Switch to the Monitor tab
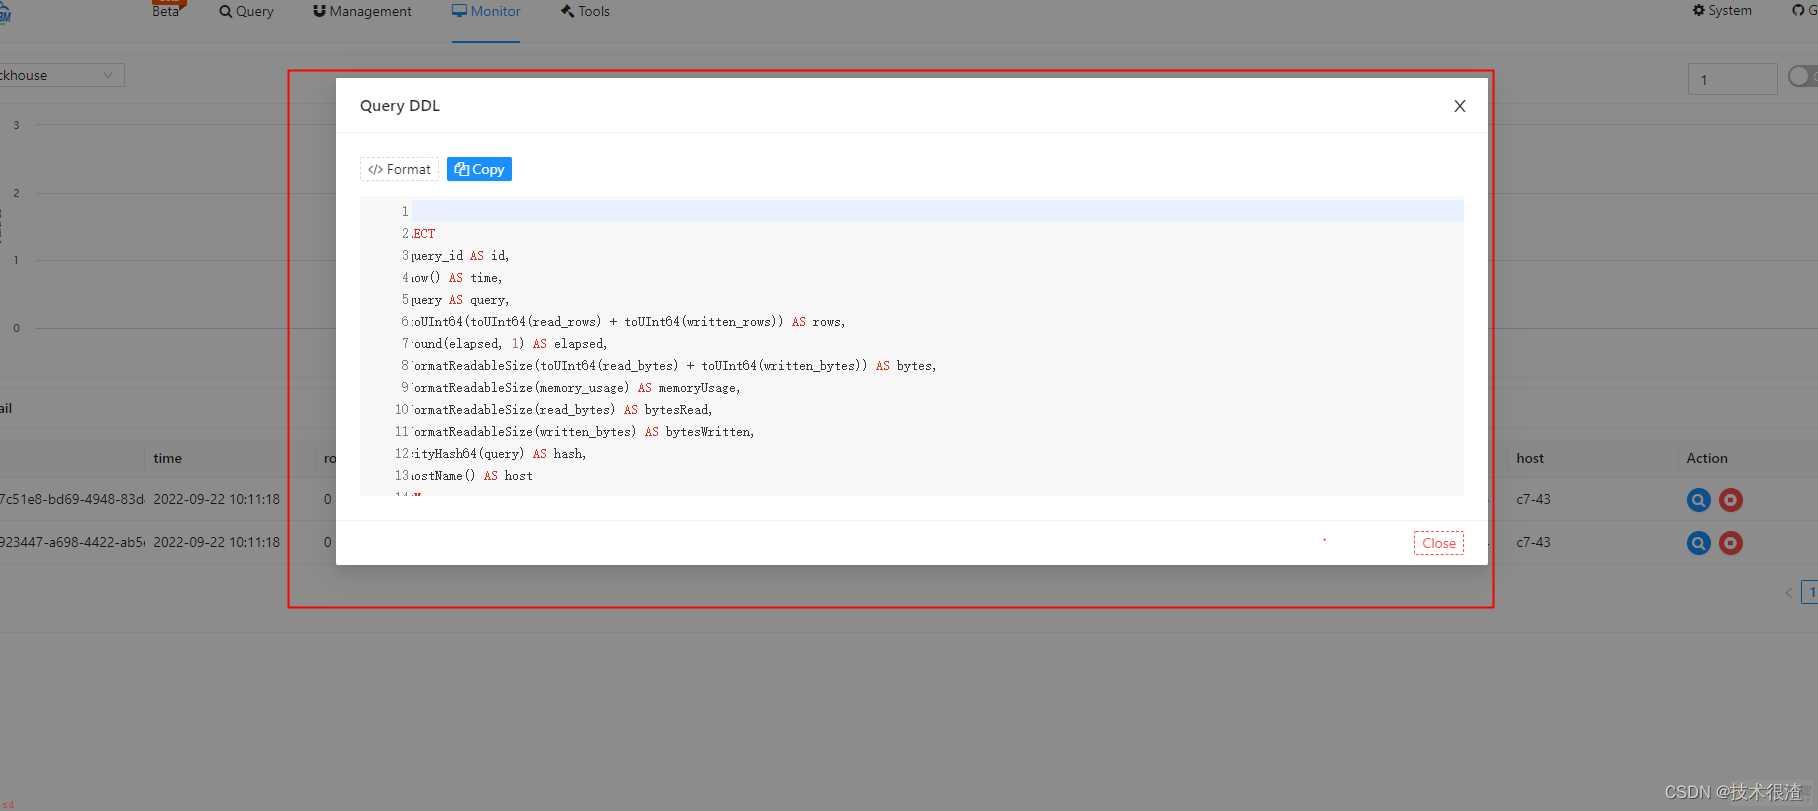Screen dimensions: 1818x811 [486, 11]
